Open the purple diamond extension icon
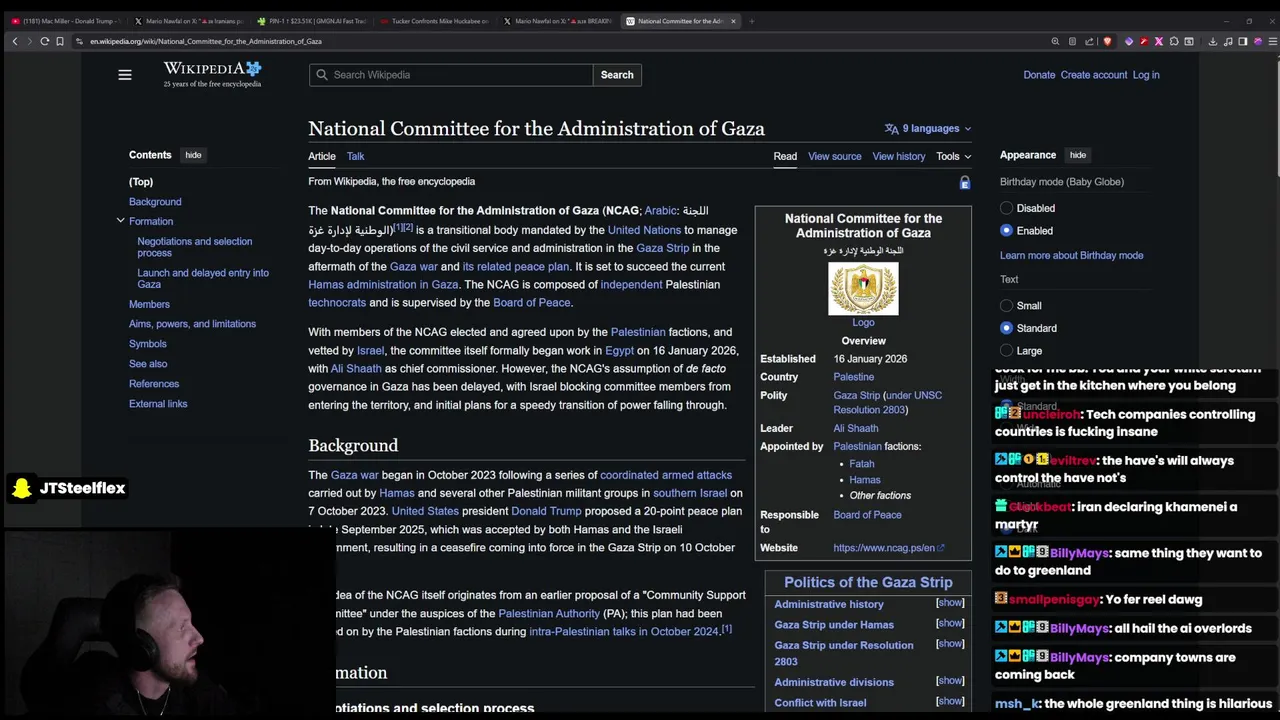Screen dimensions: 1280x720 [x=1129, y=41]
